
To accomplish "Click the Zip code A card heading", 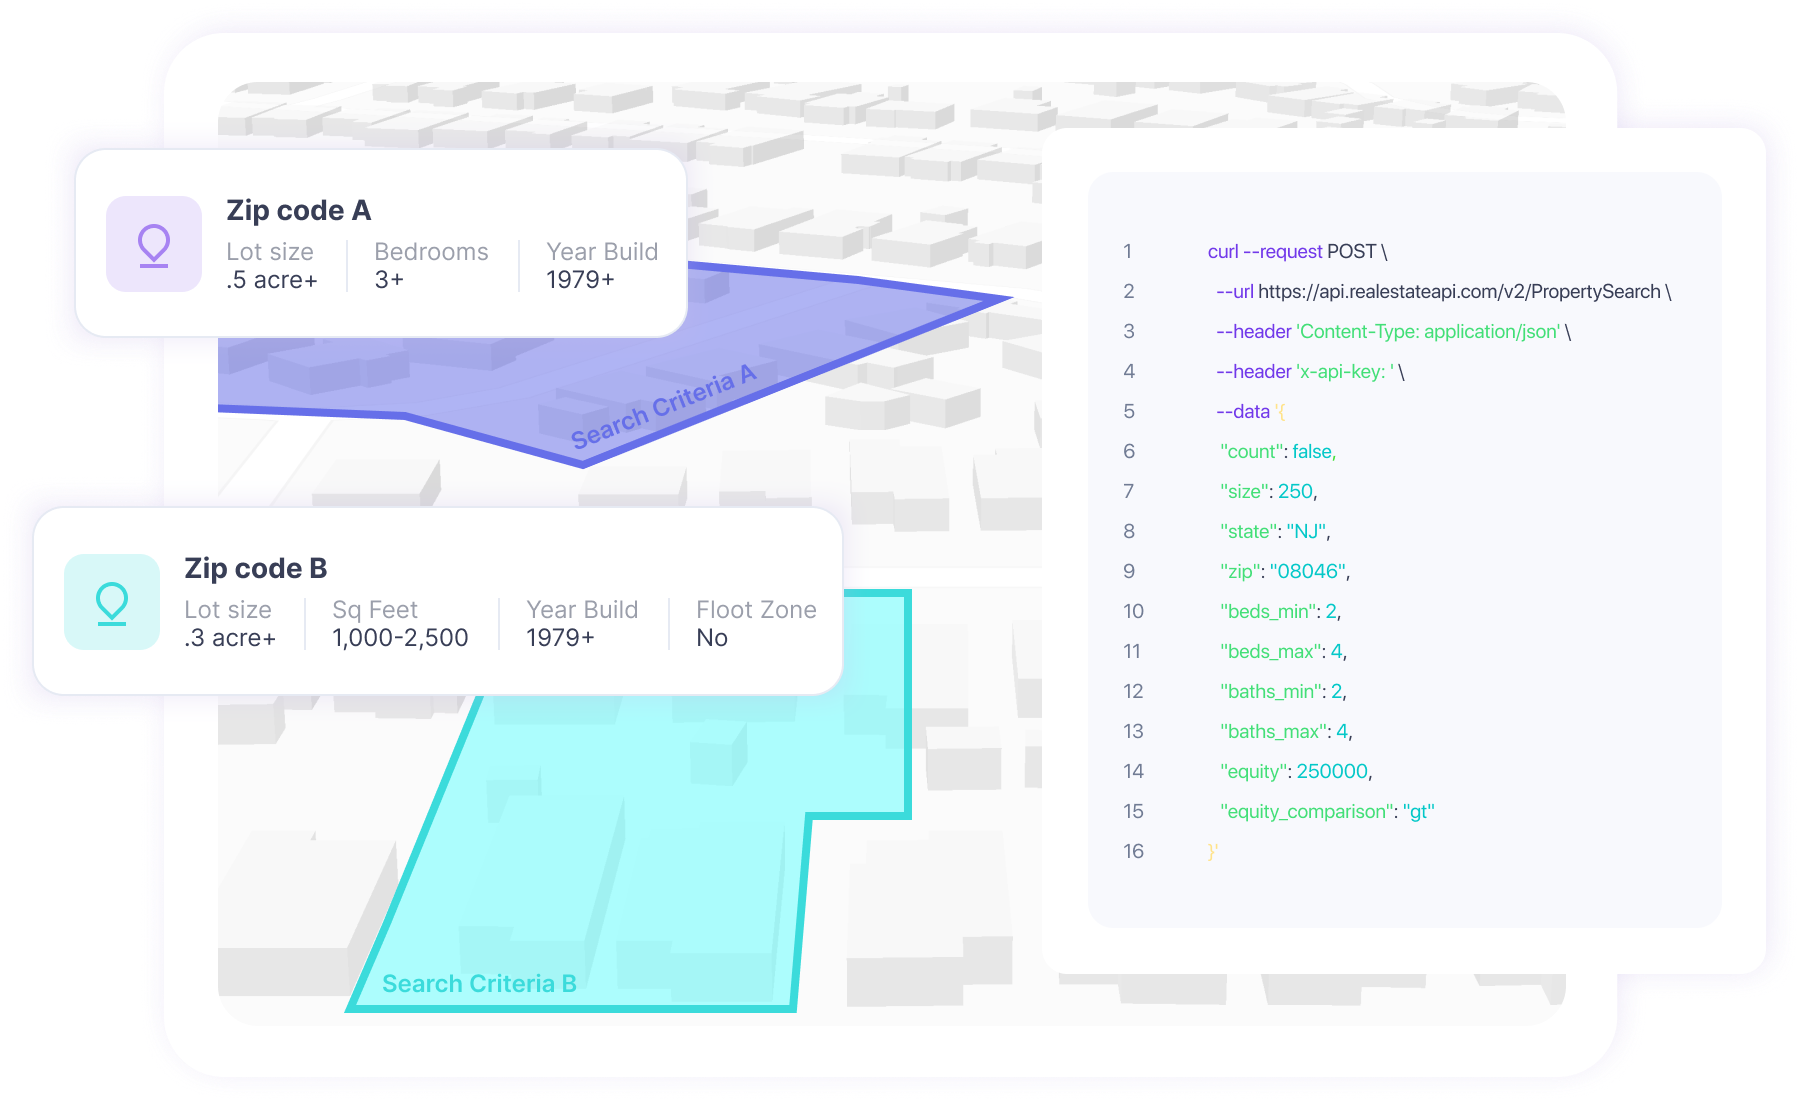I will pyautogui.click(x=299, y=210).
